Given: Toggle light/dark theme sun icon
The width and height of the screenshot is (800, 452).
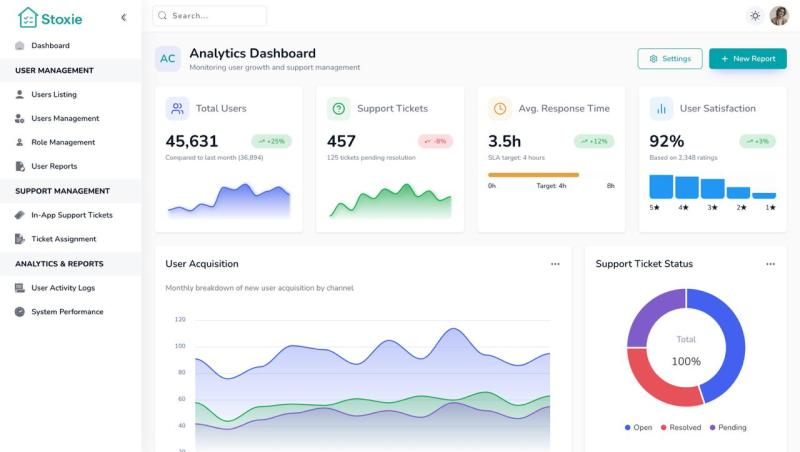Looking at the screenshot, I should [754, 16].
